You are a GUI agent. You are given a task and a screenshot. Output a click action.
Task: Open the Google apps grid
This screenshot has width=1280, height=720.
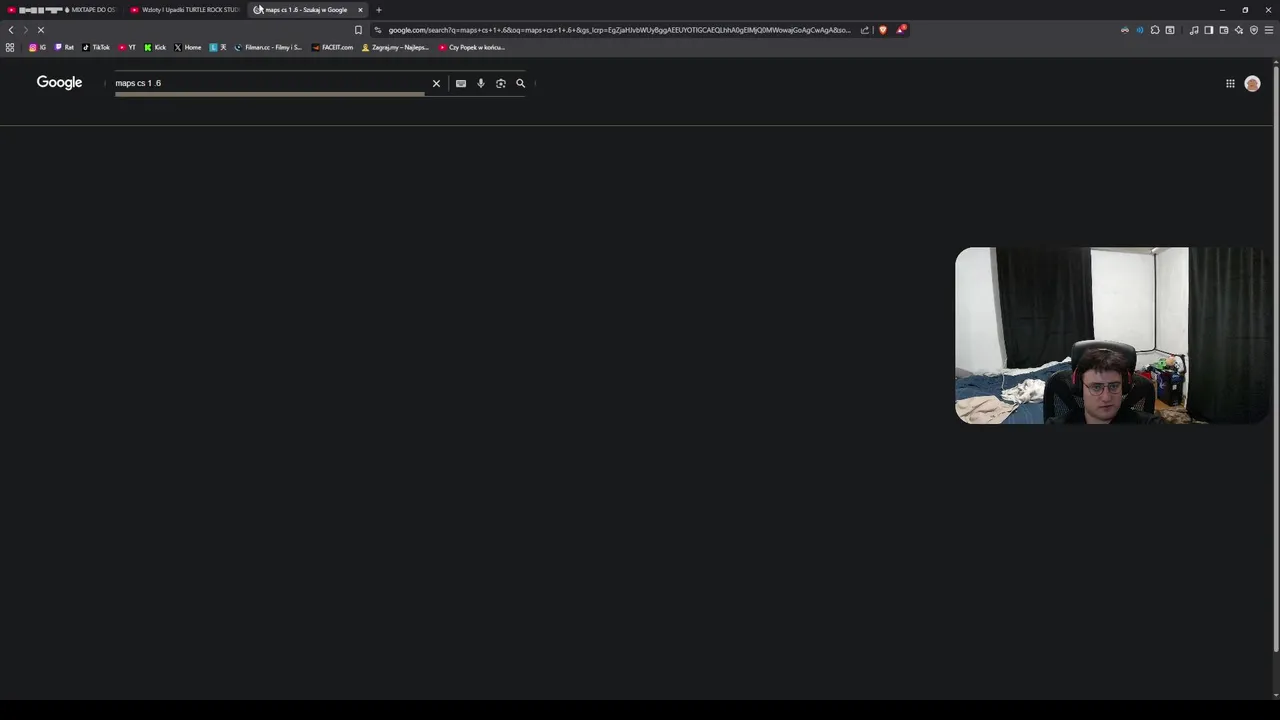[x=1230, y=84]
